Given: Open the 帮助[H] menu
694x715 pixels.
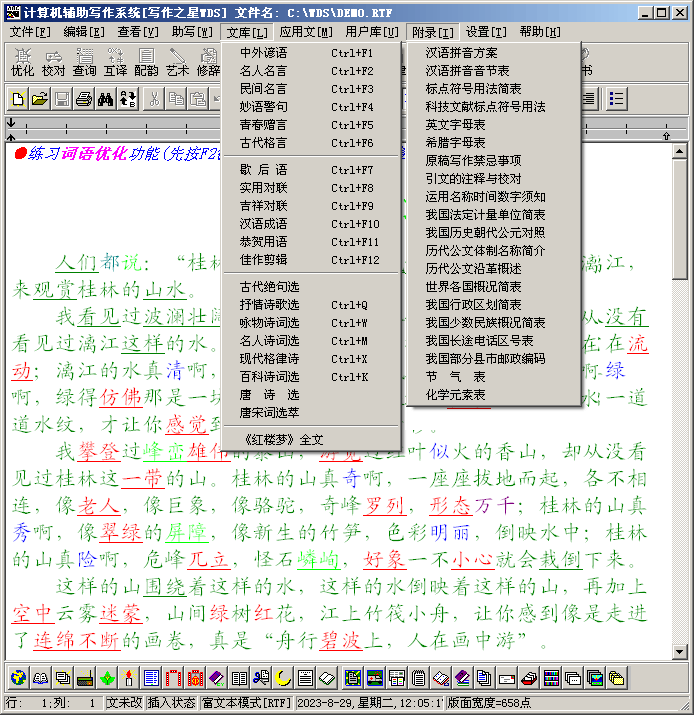Looking at the screenshot, I should tap(540, 32).
